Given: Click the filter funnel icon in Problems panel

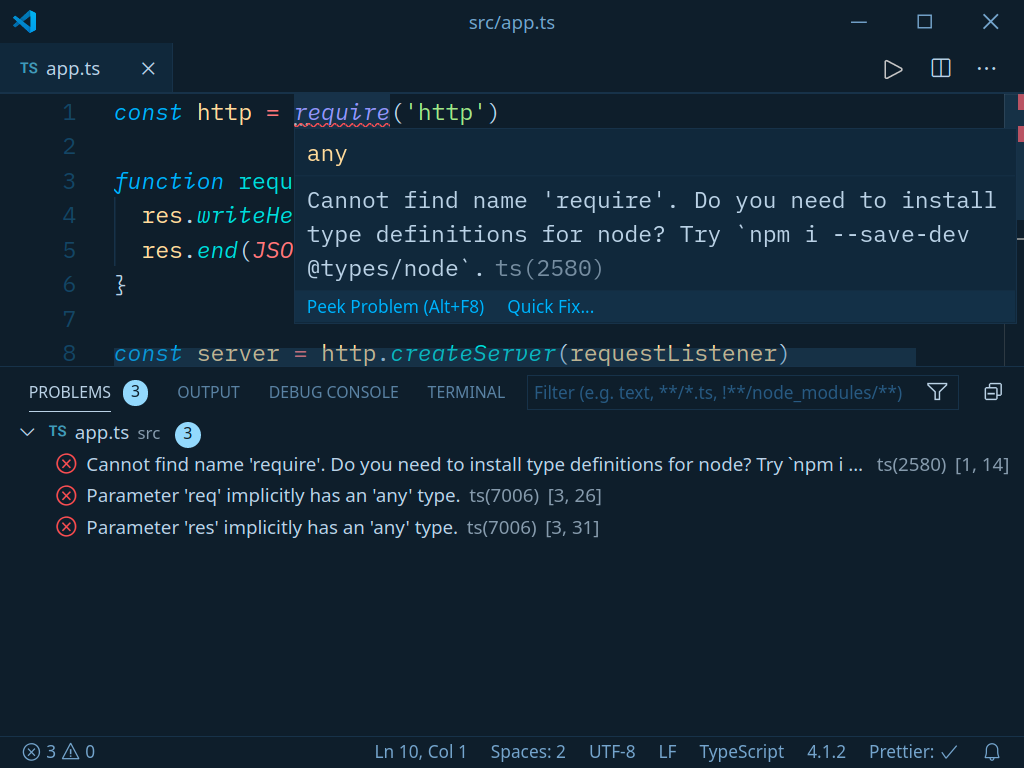Looking at the screenshot, I should click(x=937, y=392).
